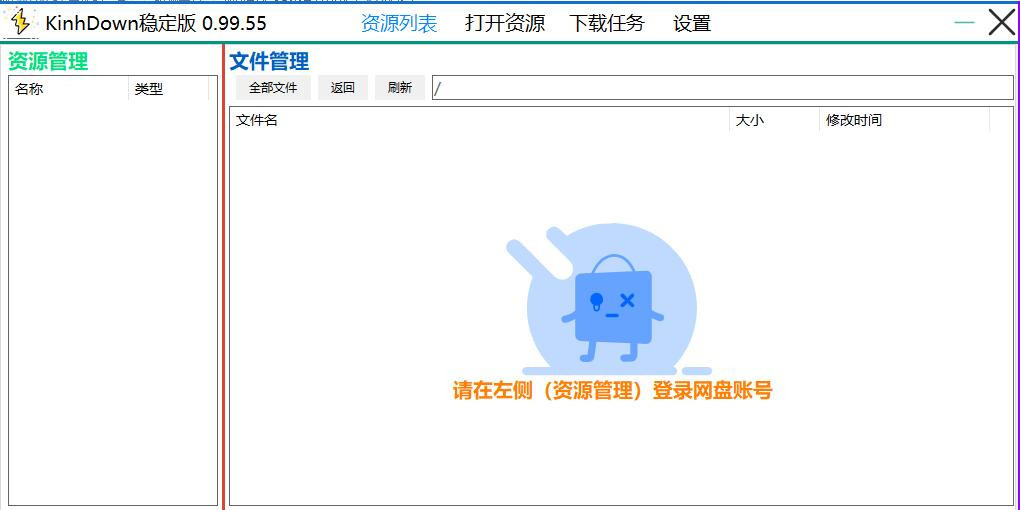Open the 打开资源 tab

(505, 23)
